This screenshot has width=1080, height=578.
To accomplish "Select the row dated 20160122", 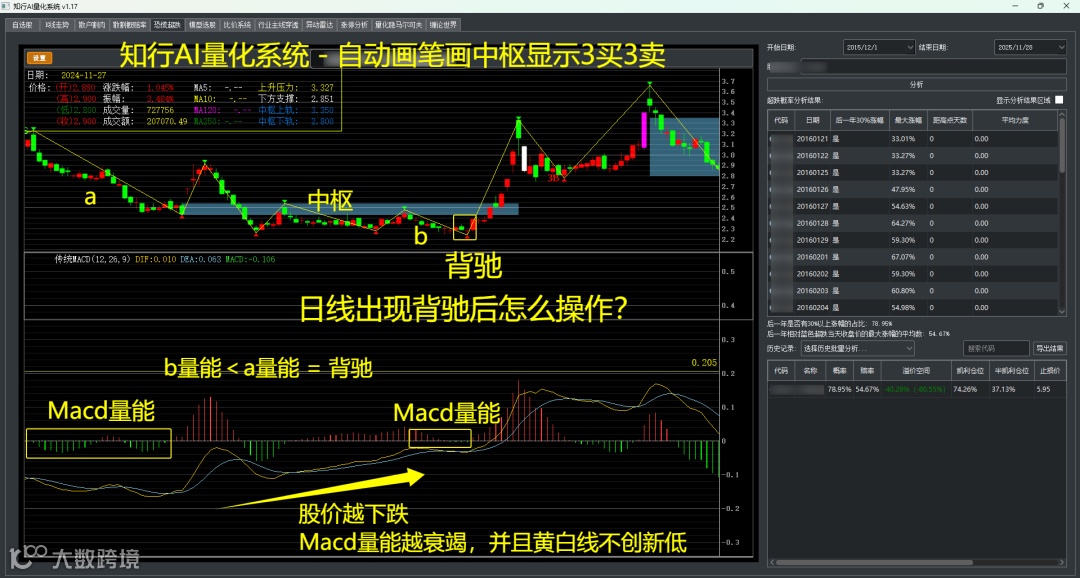I will [x=913, y=156].
